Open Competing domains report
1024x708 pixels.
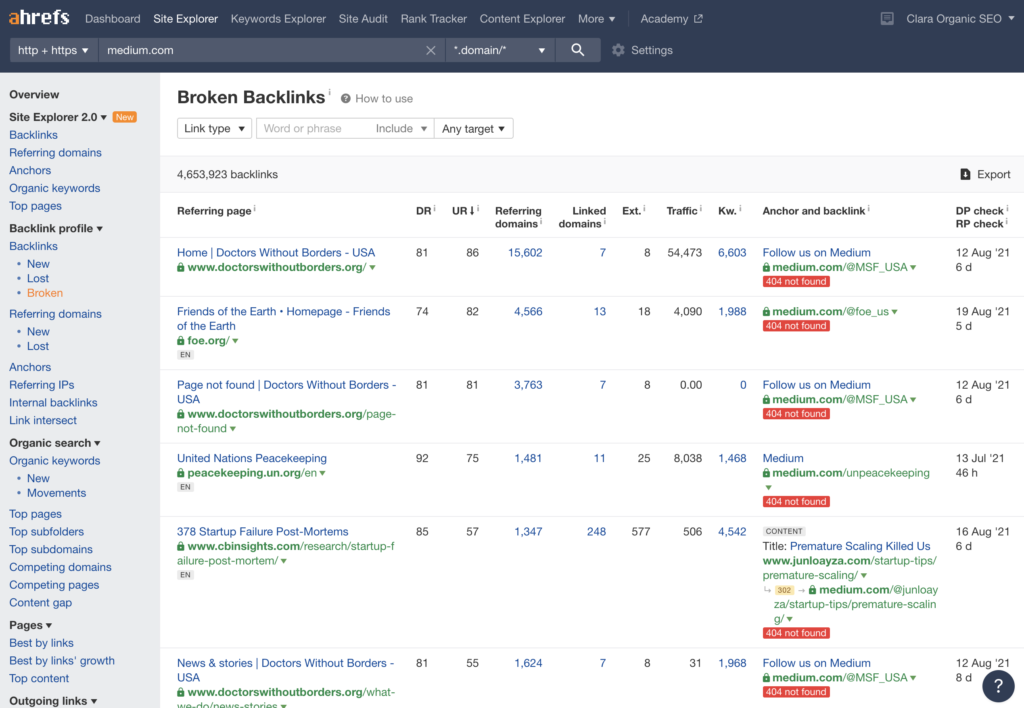(x=60, y=567)
